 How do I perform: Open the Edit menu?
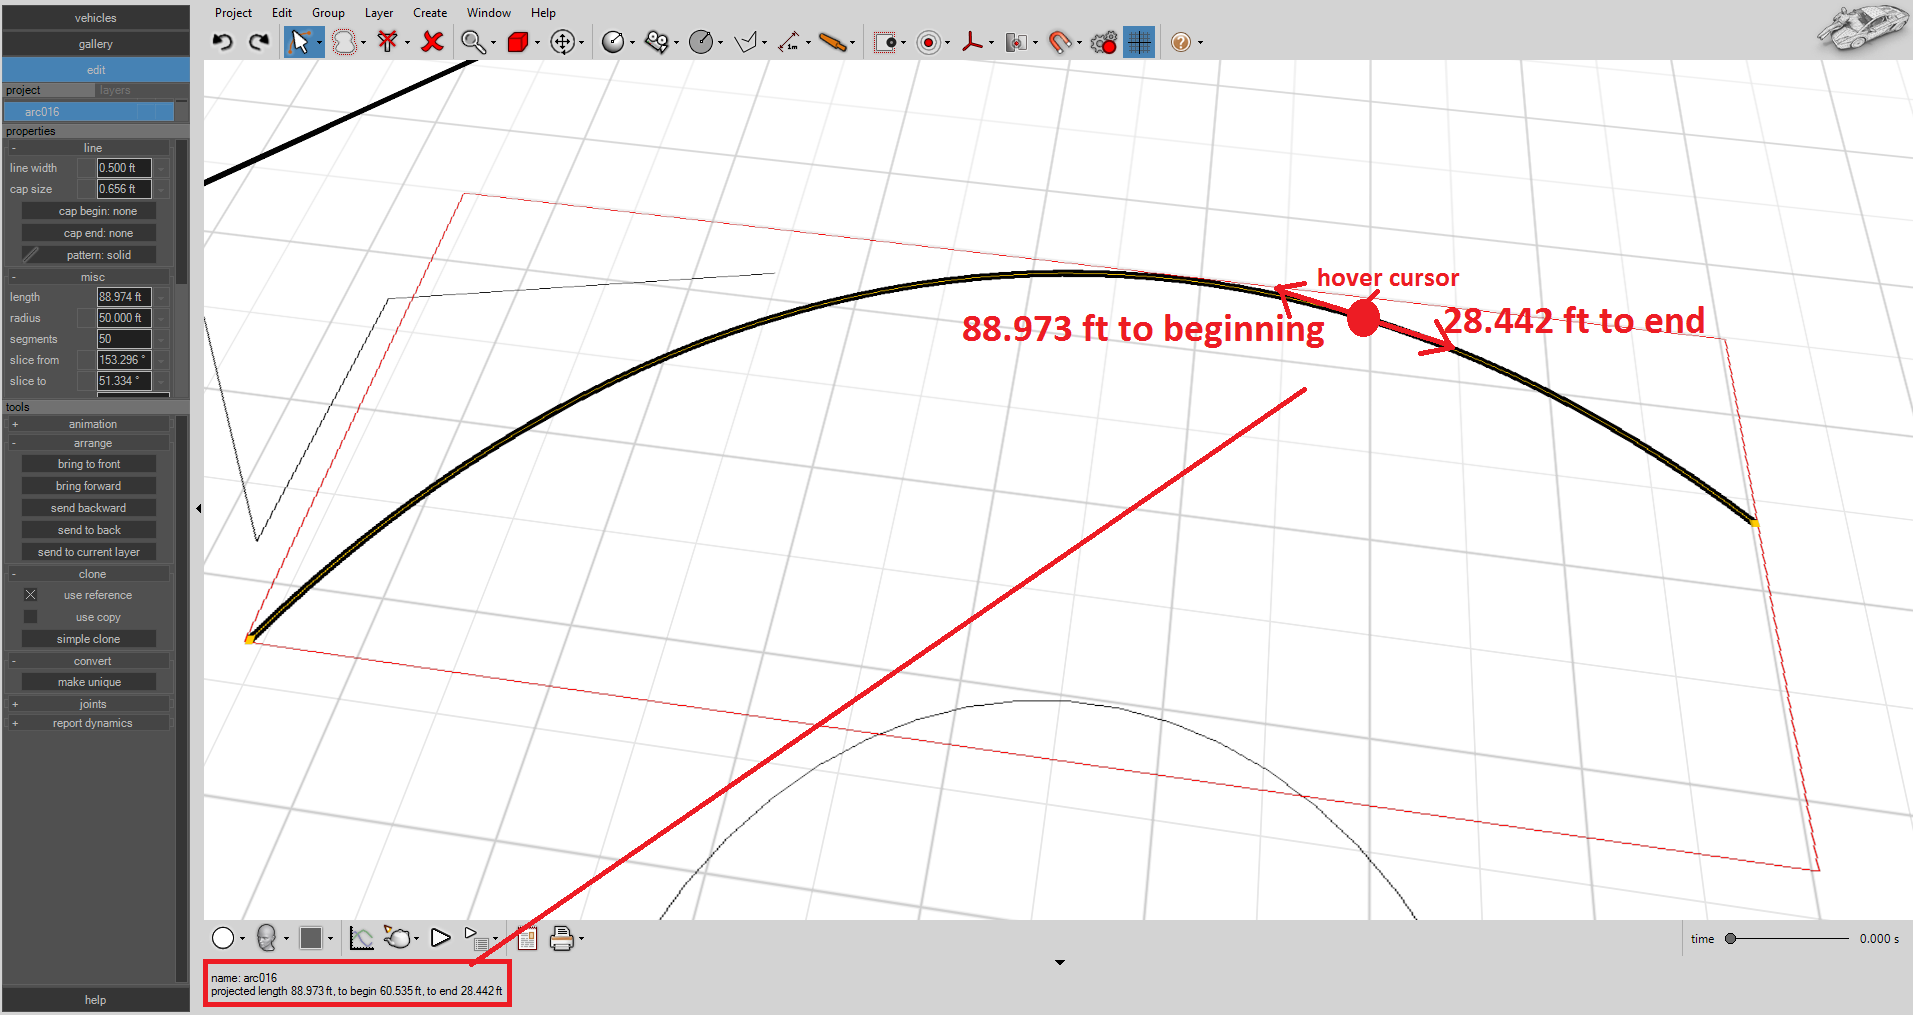pyautogui.click(x=282, y=13)
